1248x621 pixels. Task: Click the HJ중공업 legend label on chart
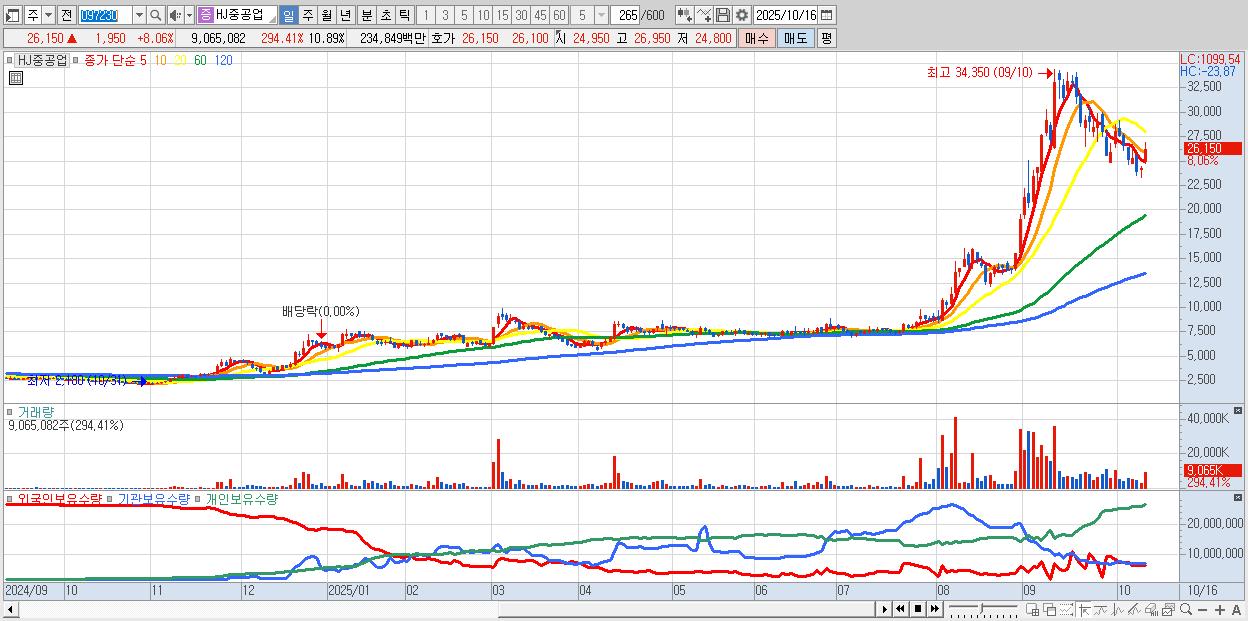coord(43,60)
